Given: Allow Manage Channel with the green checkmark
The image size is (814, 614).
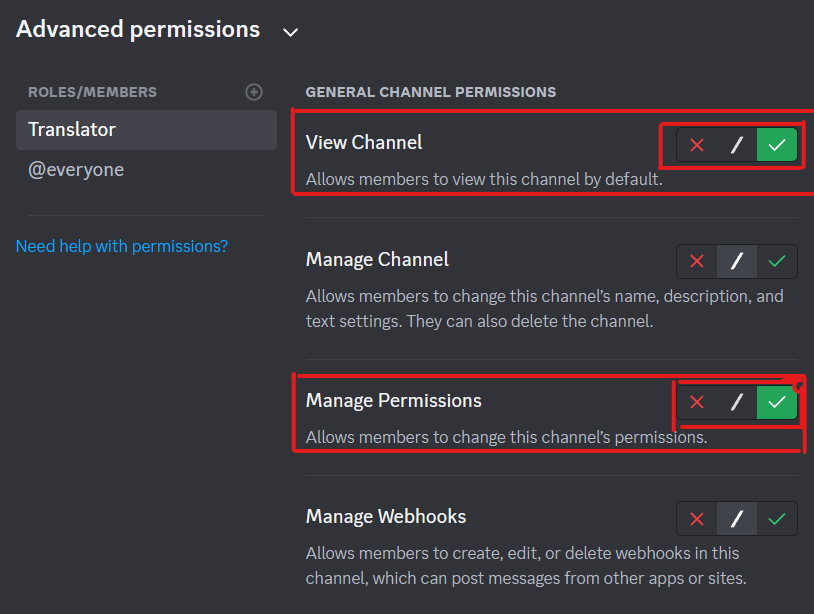Looking at the screenshot, I should (x=777, y=261).
